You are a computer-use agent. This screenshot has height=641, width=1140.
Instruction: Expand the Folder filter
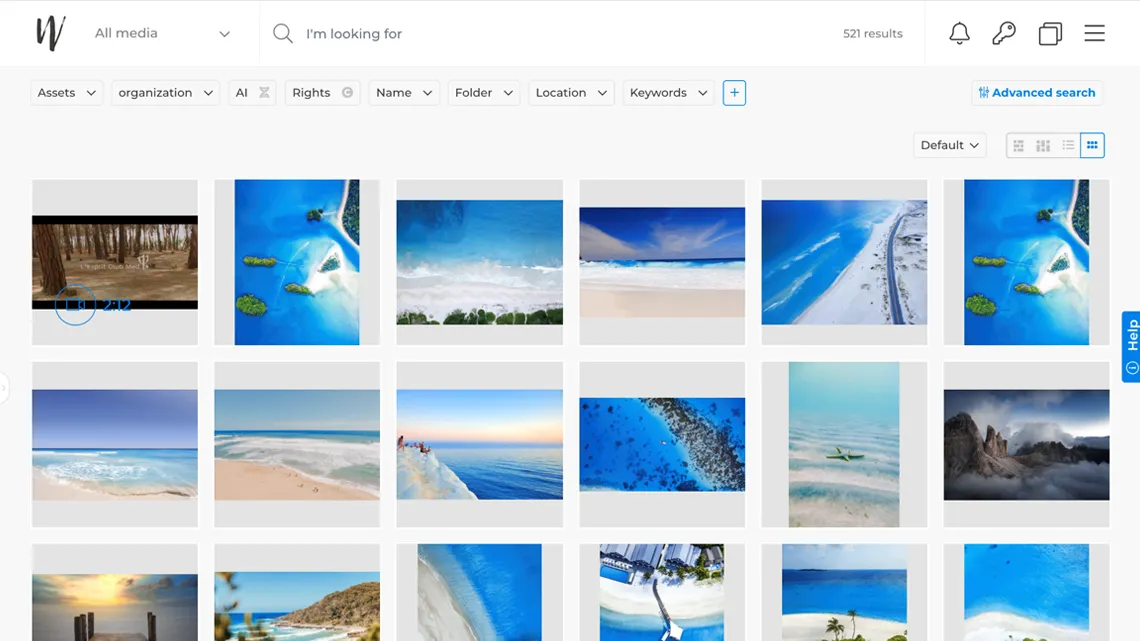tap(483, 93)
